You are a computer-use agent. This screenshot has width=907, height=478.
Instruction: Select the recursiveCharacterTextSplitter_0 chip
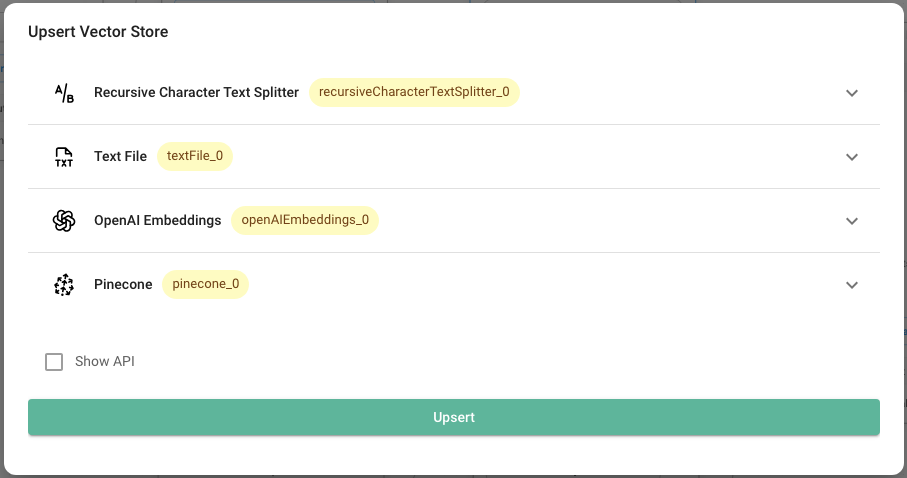click(x=414, y=92)
